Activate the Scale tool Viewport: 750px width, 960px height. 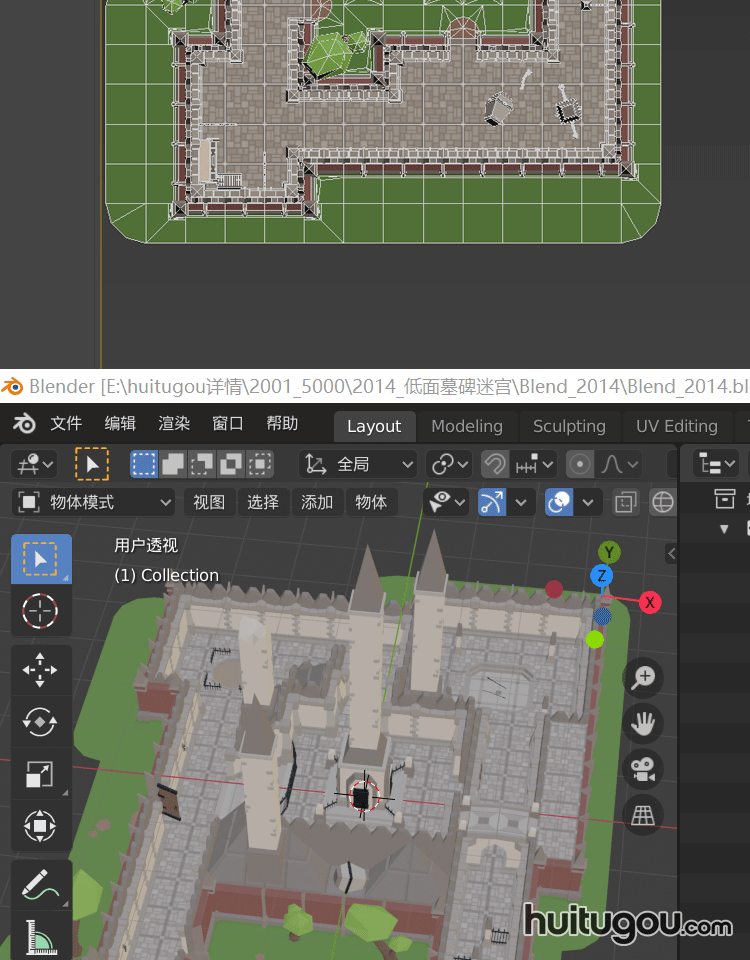pos(40,774)
